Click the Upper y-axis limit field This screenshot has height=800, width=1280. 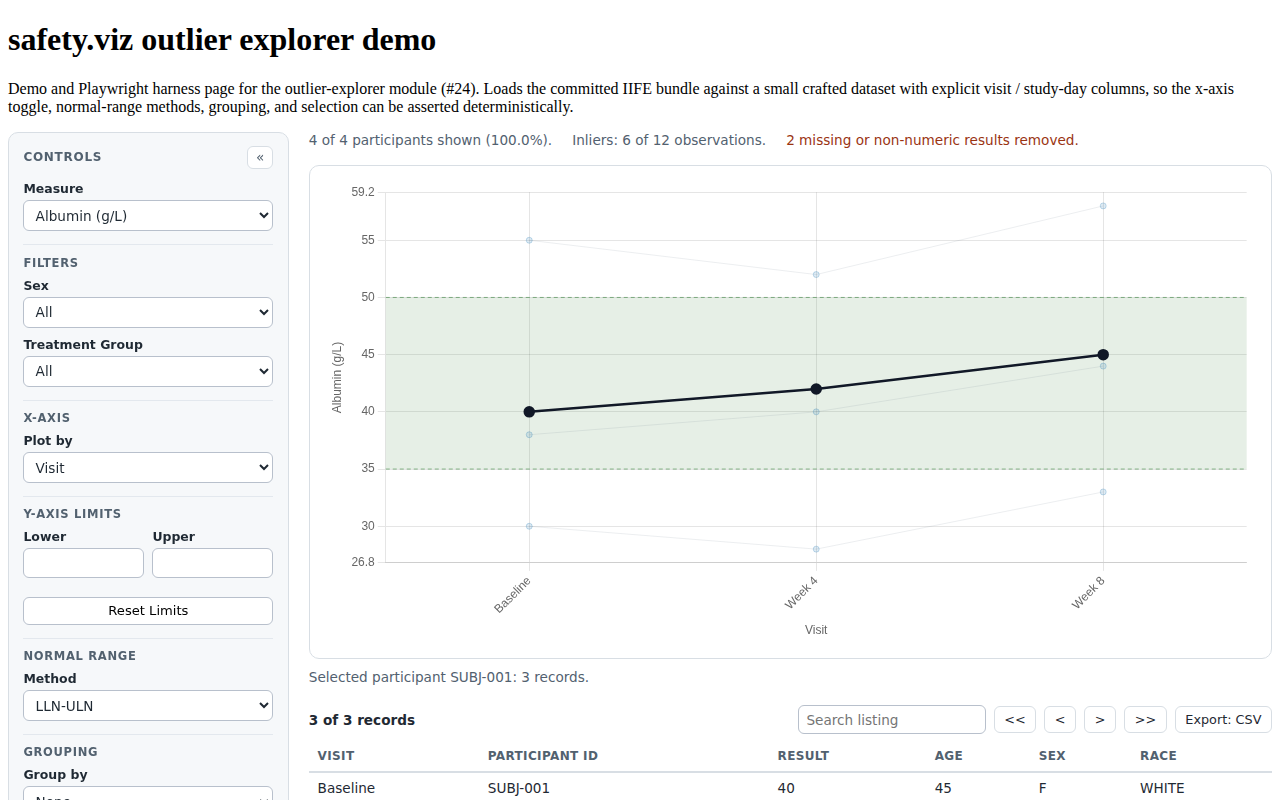[x=212, y=563]
